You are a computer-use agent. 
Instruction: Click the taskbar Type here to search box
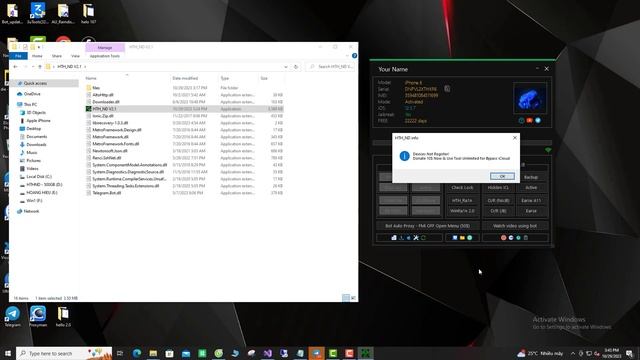pos(64,353)
